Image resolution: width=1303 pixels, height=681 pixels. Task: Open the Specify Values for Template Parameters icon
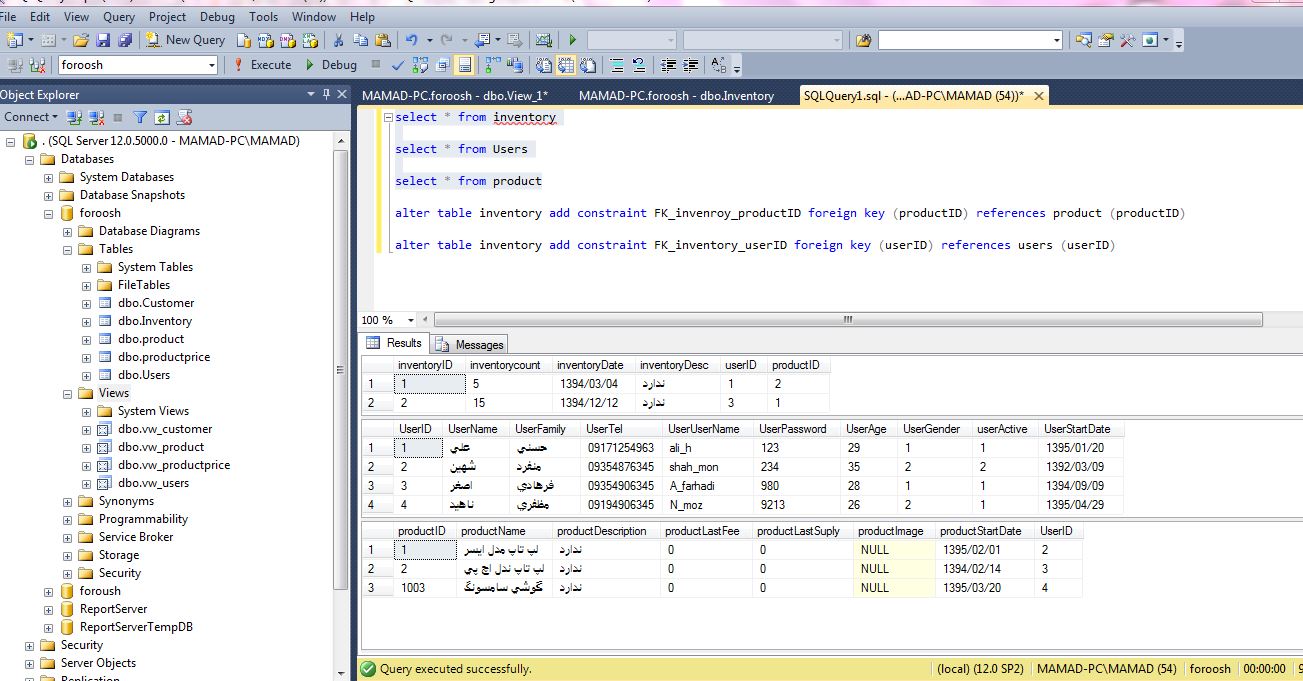718,65
